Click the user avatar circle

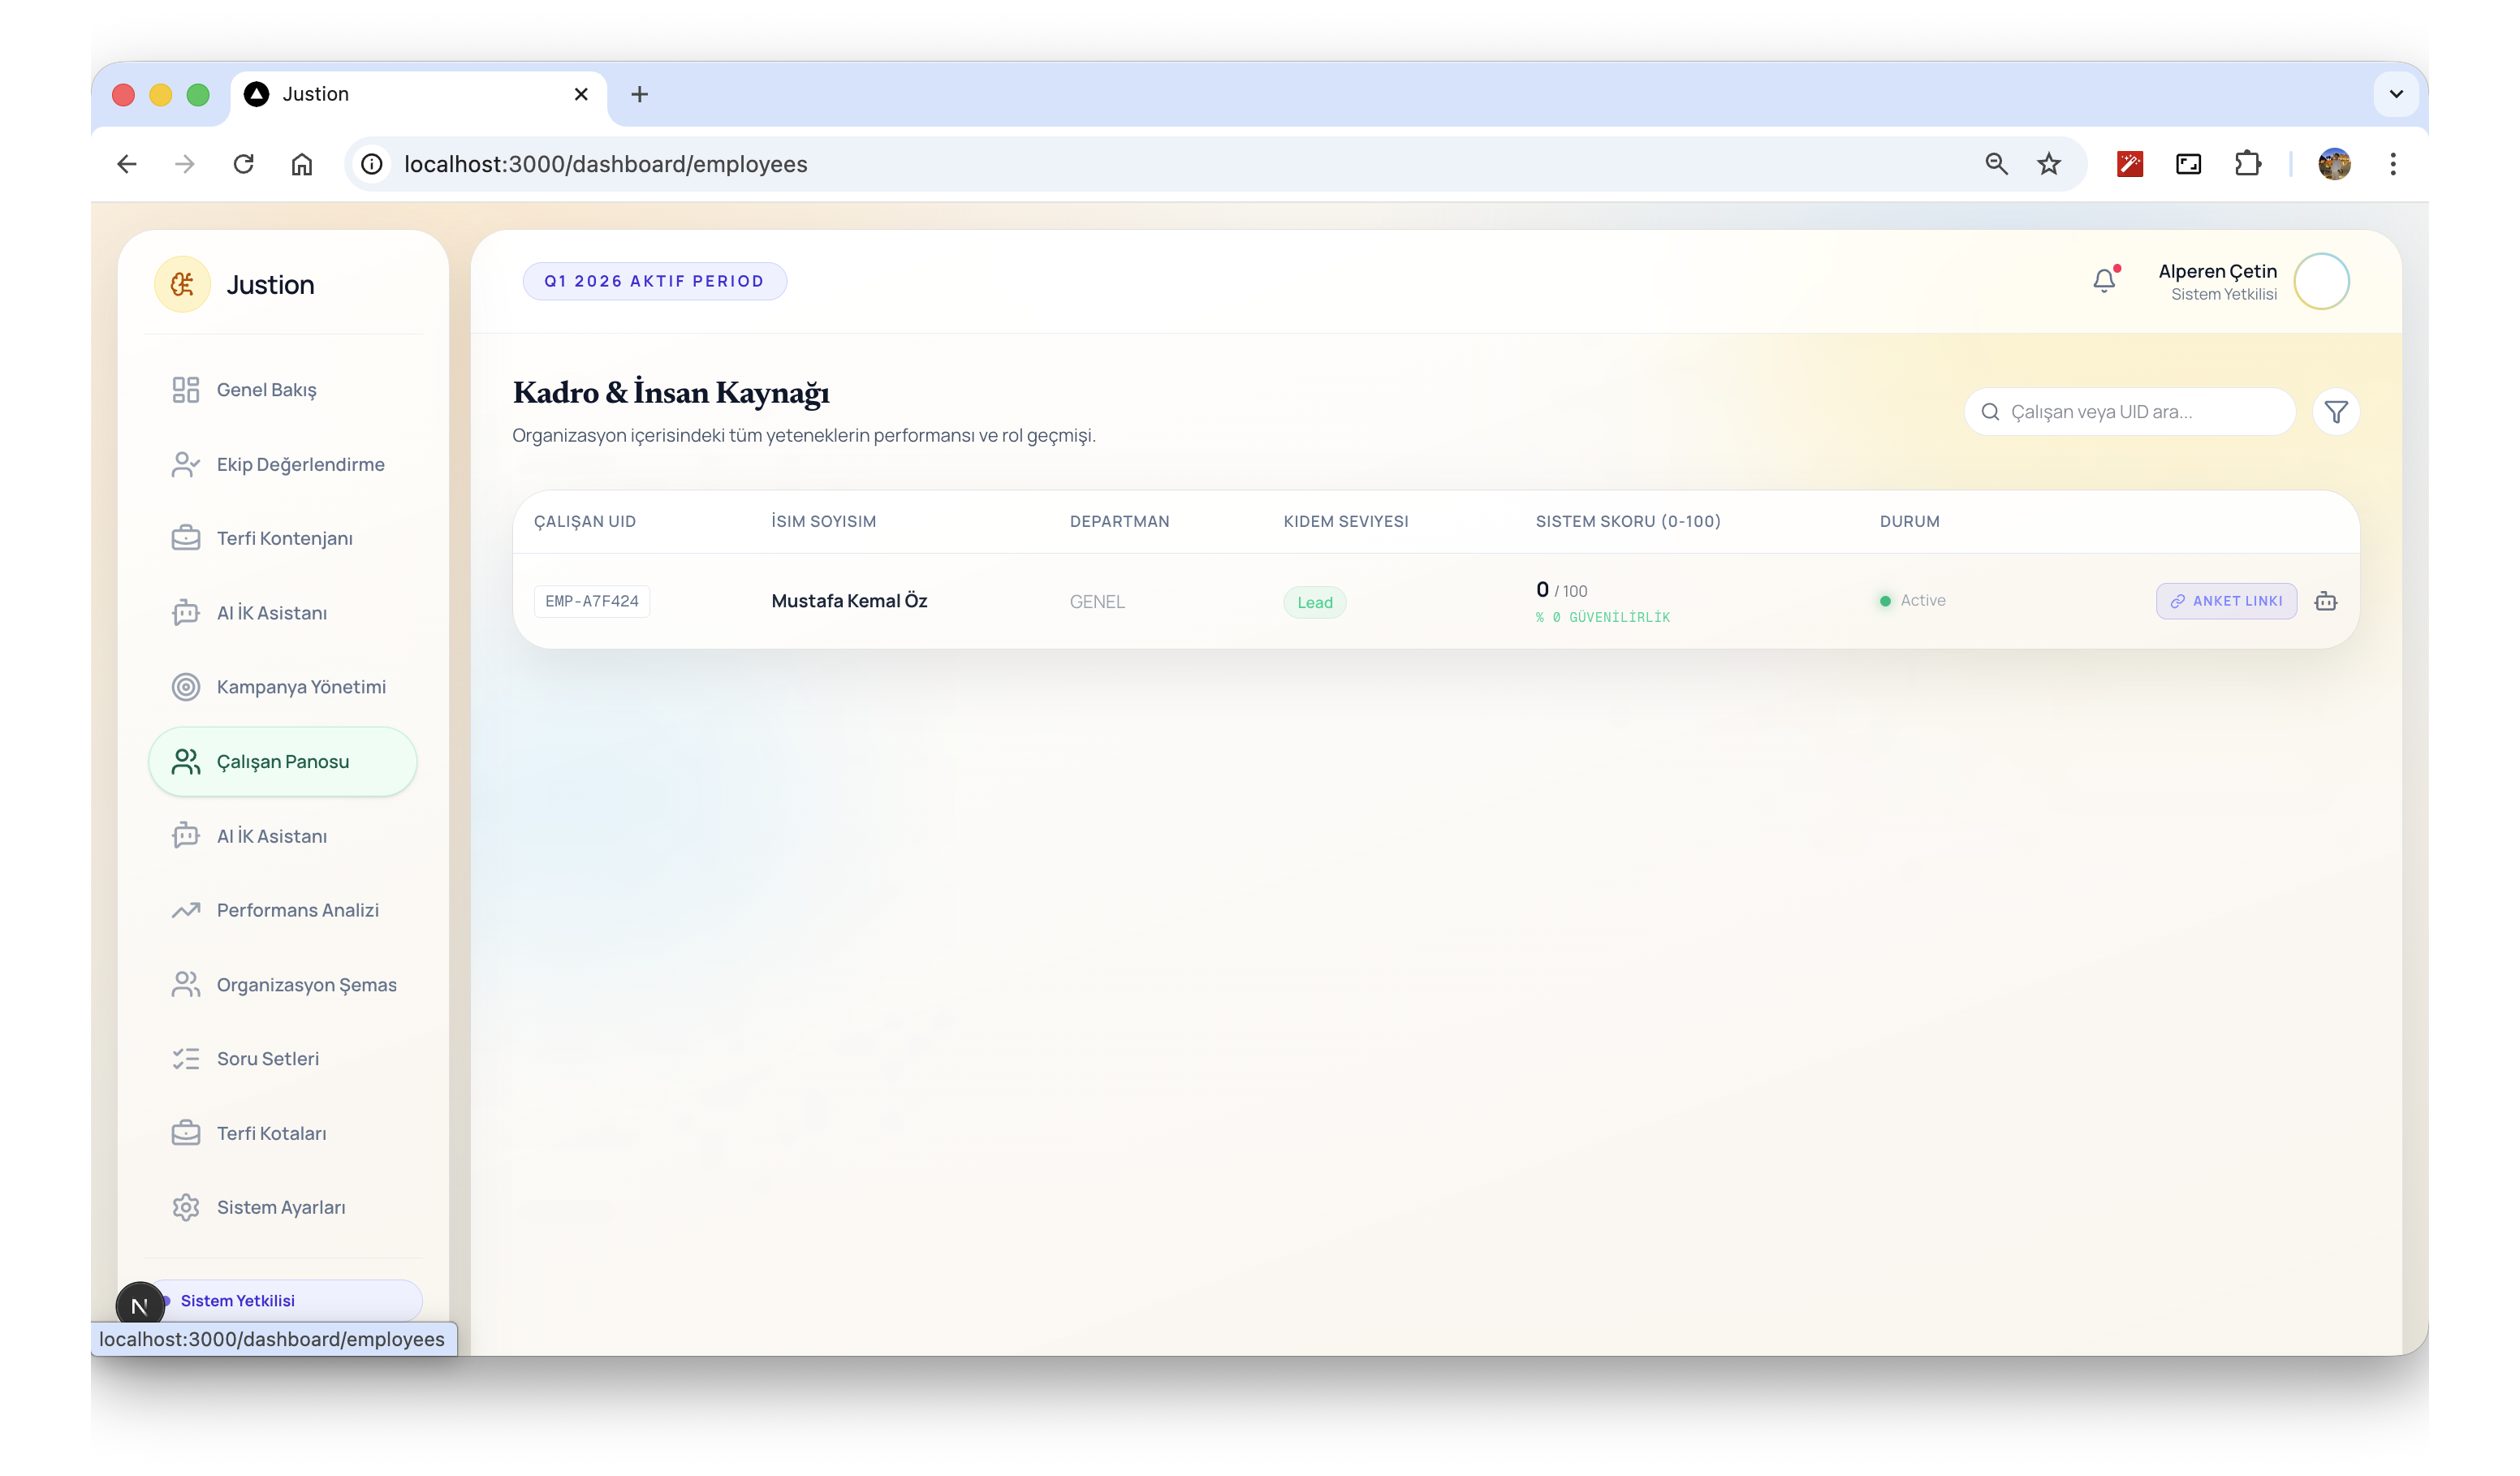(2322, 282)
